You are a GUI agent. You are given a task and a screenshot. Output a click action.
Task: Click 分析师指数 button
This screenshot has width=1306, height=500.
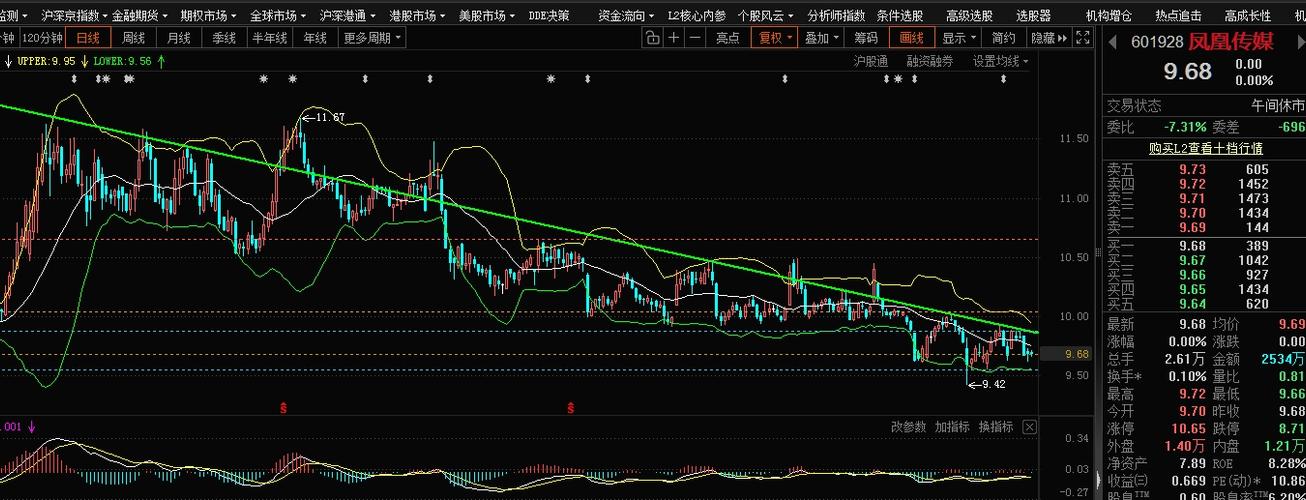click(836, 16)
